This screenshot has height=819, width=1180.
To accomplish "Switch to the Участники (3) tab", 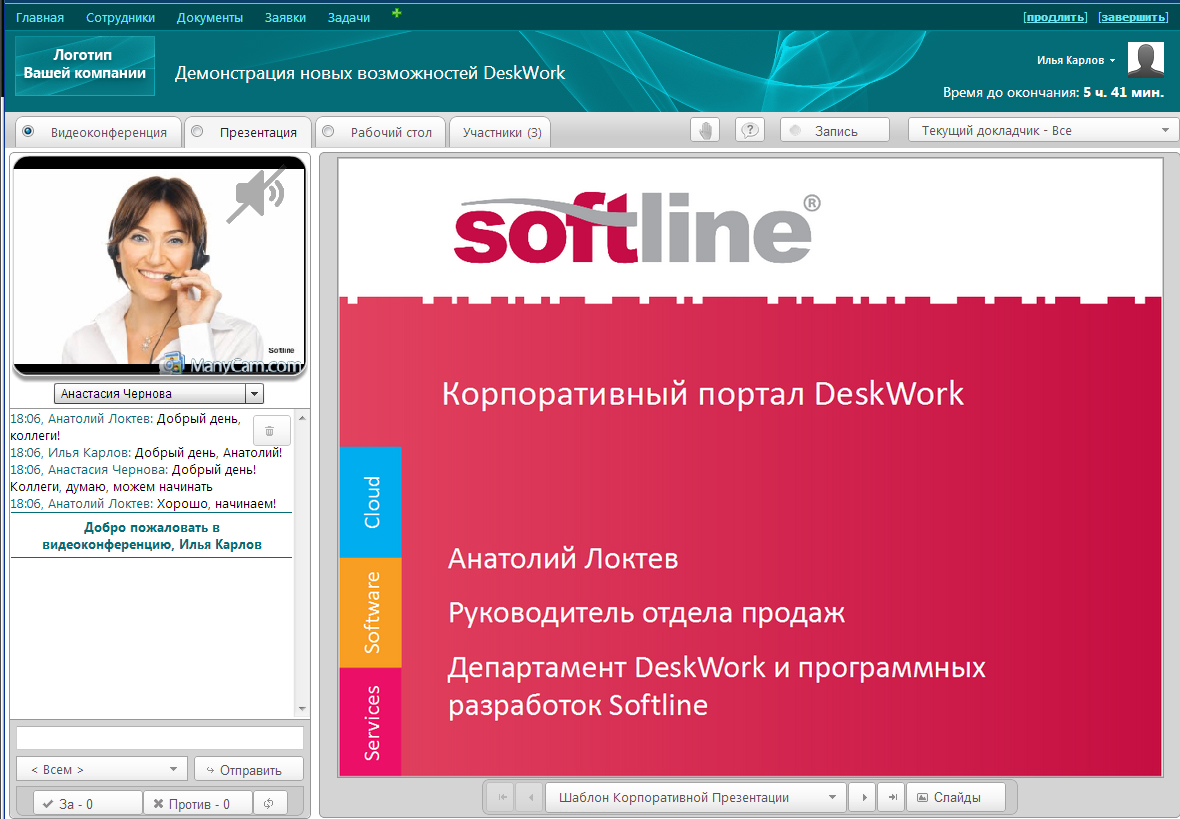I will (500, 132).
